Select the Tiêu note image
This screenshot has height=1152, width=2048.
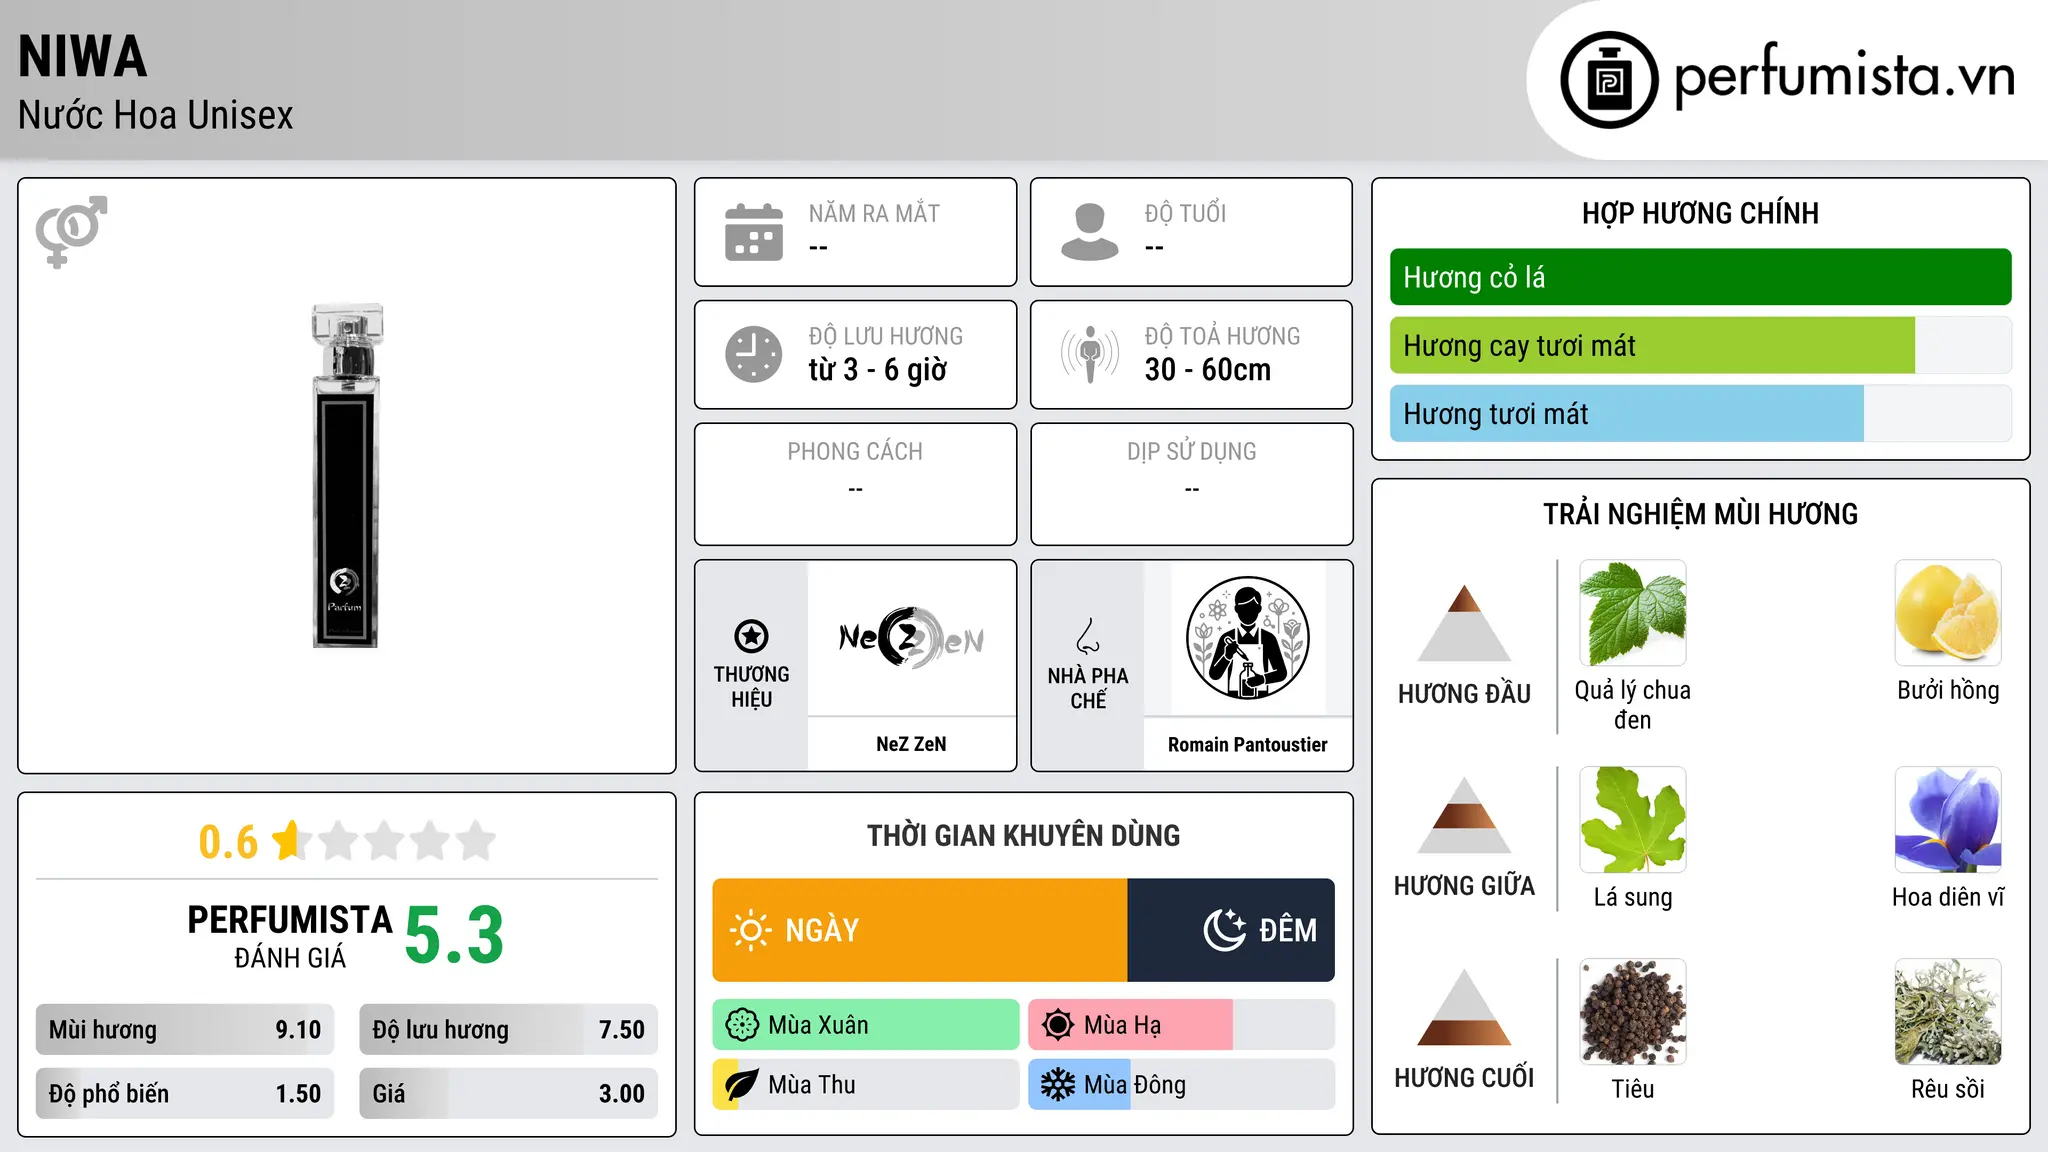tap(1632, 1012)
